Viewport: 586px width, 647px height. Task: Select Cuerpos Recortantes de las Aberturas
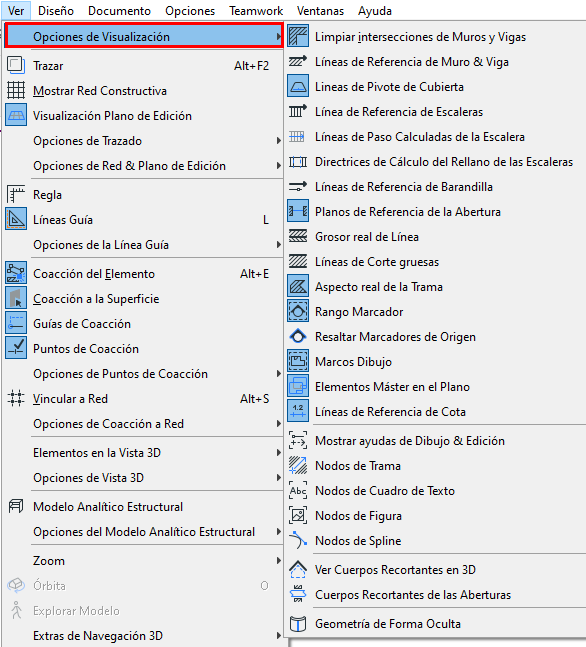click(x=435, y=595)
